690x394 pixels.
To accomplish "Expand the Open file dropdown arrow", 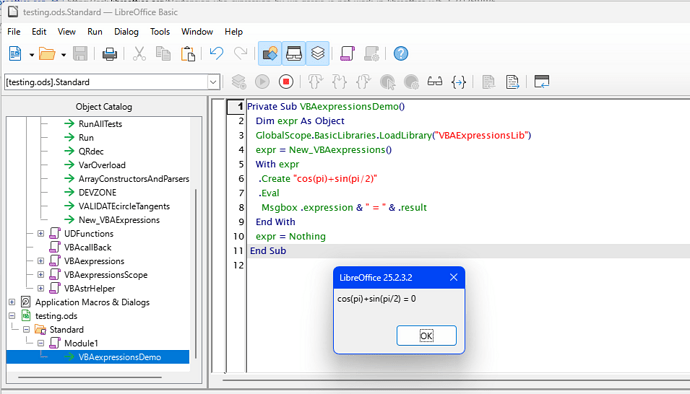I will tap(63, 55).
